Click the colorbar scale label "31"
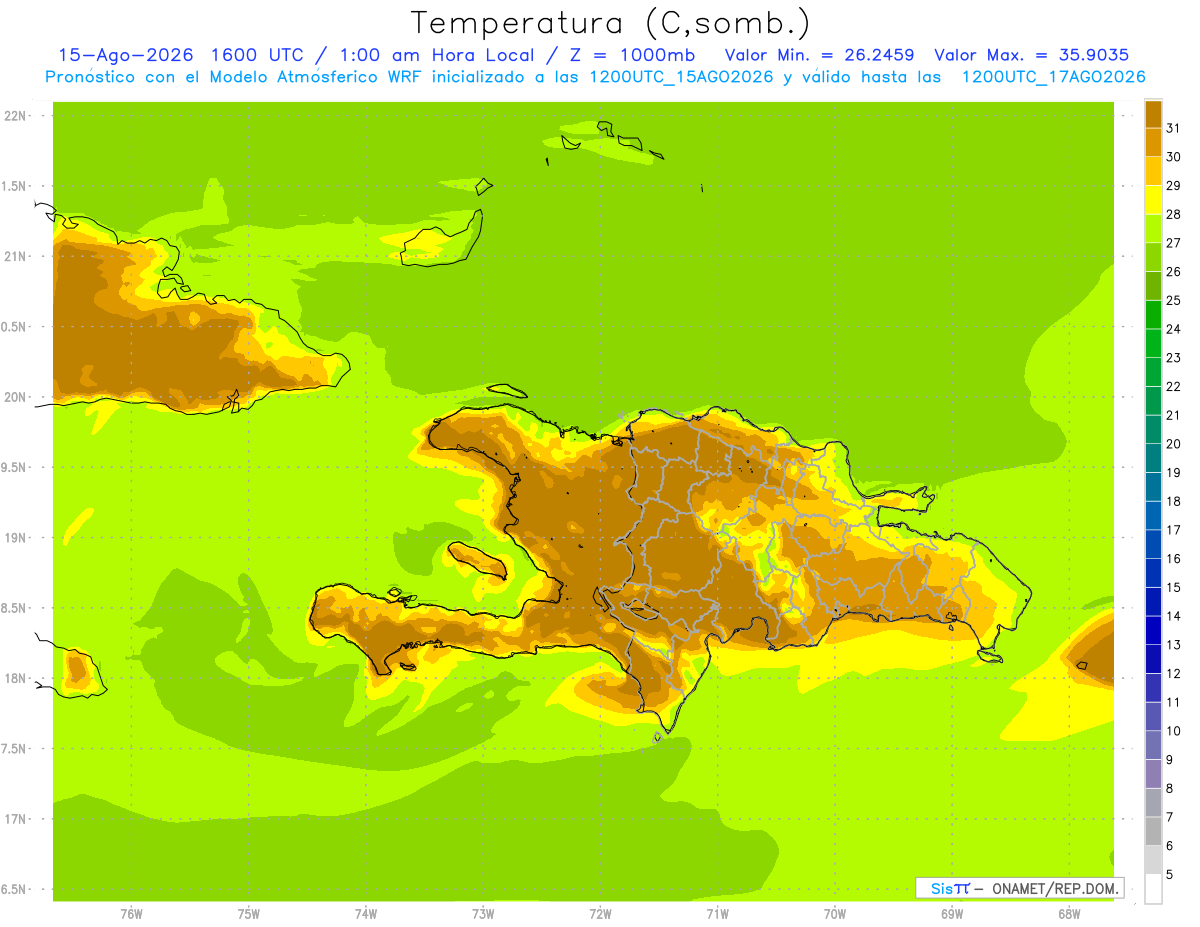Screen dimensions: 1200x927 pyautogui.click(x=1173, y=128)
